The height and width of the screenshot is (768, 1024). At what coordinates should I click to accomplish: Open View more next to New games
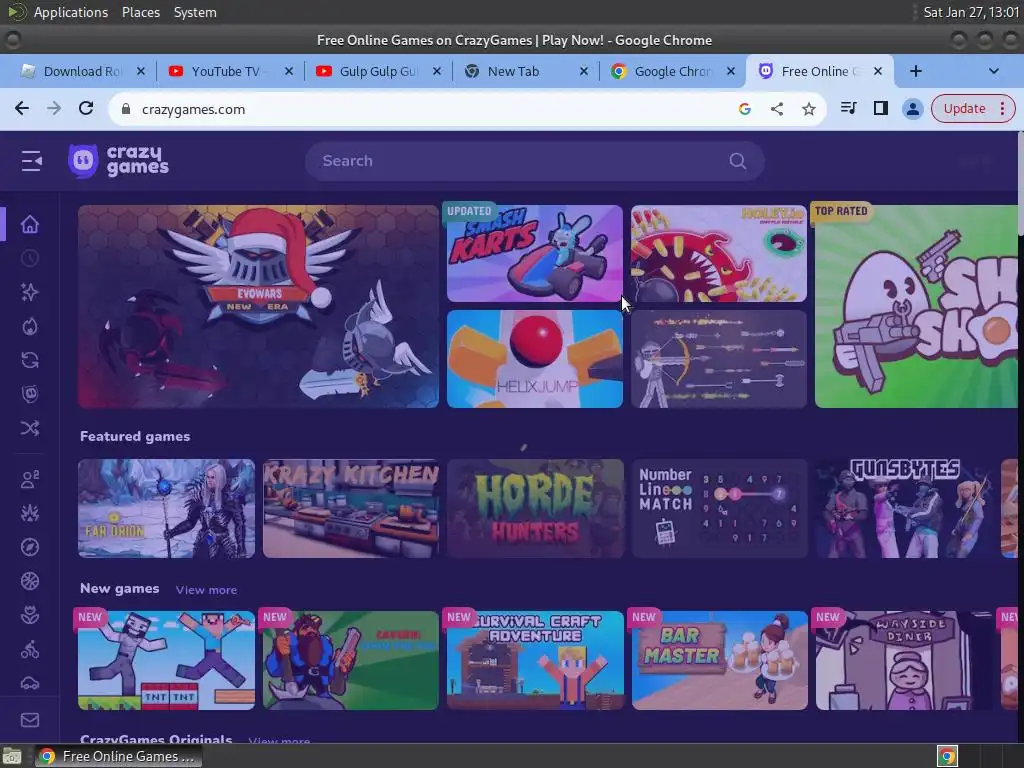tap(206, 590)
